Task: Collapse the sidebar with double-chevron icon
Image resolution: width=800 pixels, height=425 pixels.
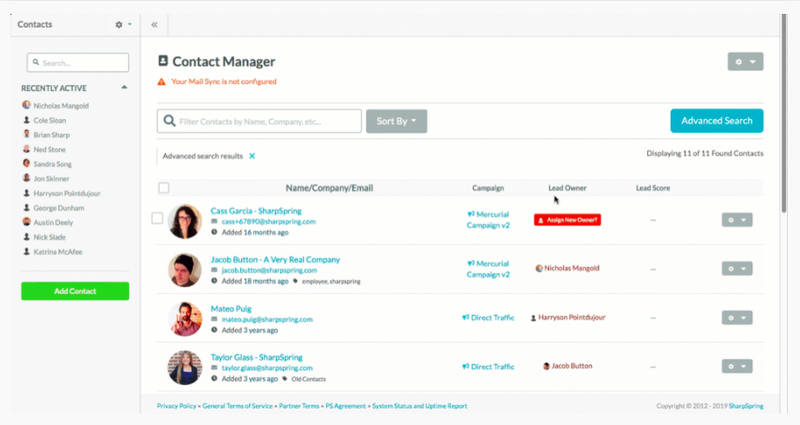Action: 154,24
